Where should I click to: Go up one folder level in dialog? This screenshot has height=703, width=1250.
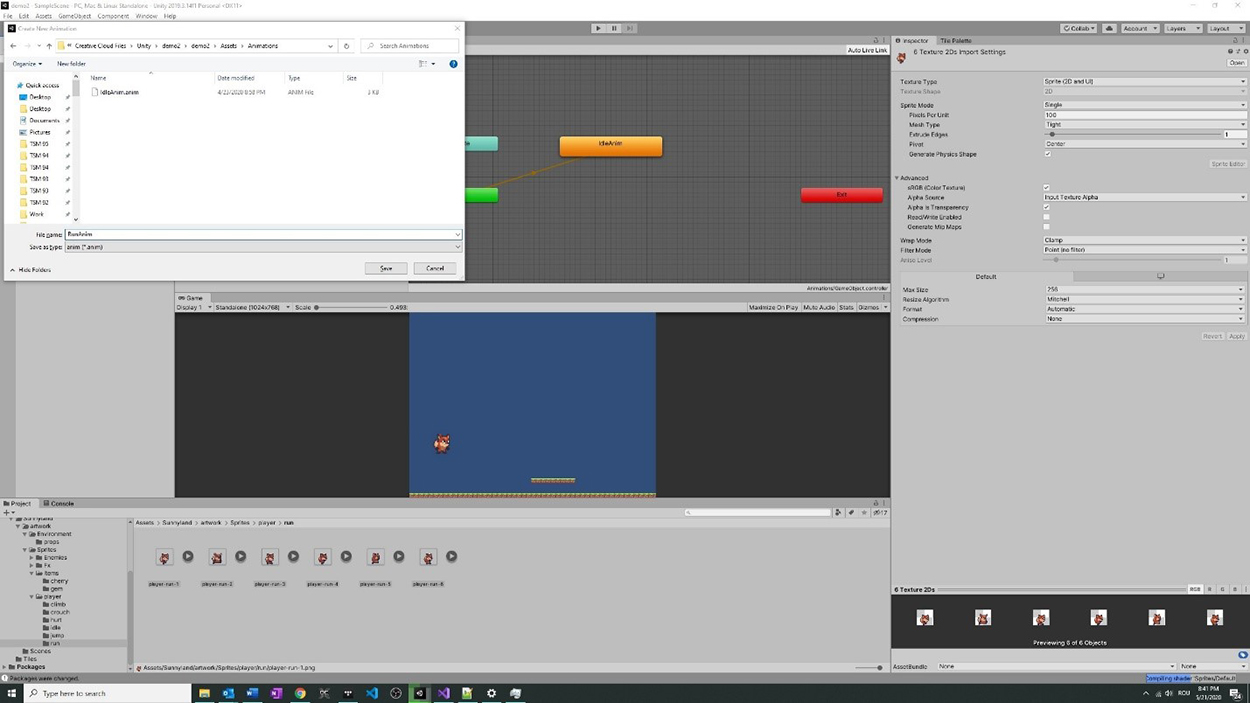[49, 46]
